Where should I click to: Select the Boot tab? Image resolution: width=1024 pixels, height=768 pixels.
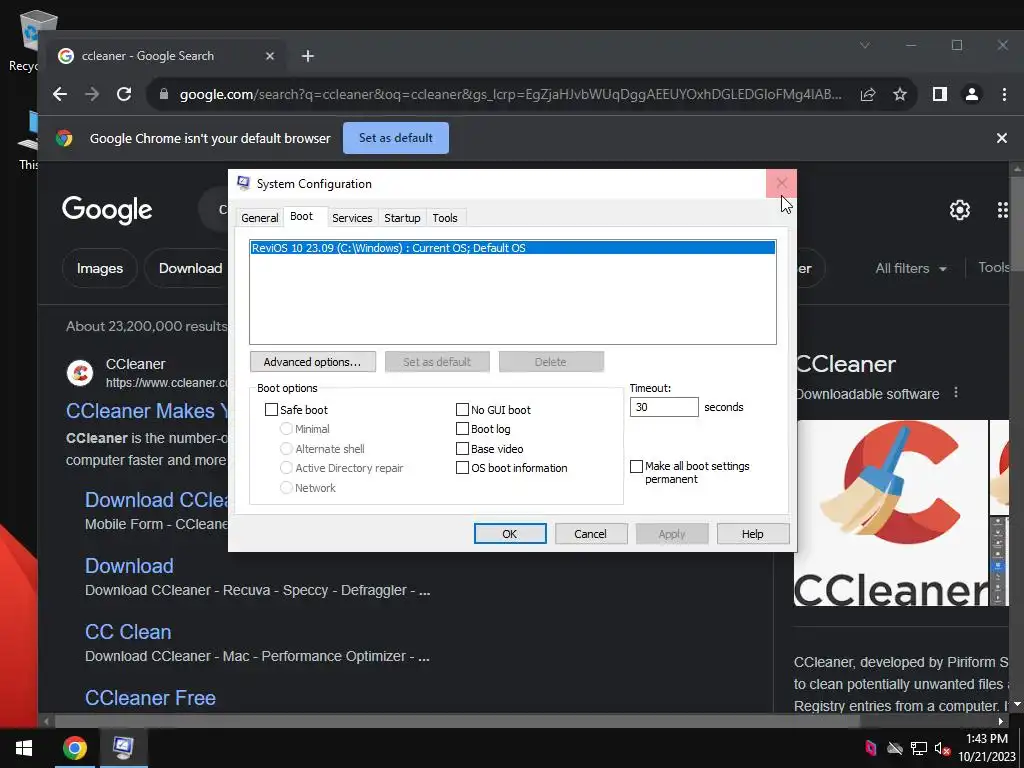pyautogui.click(x=302, y=216)
